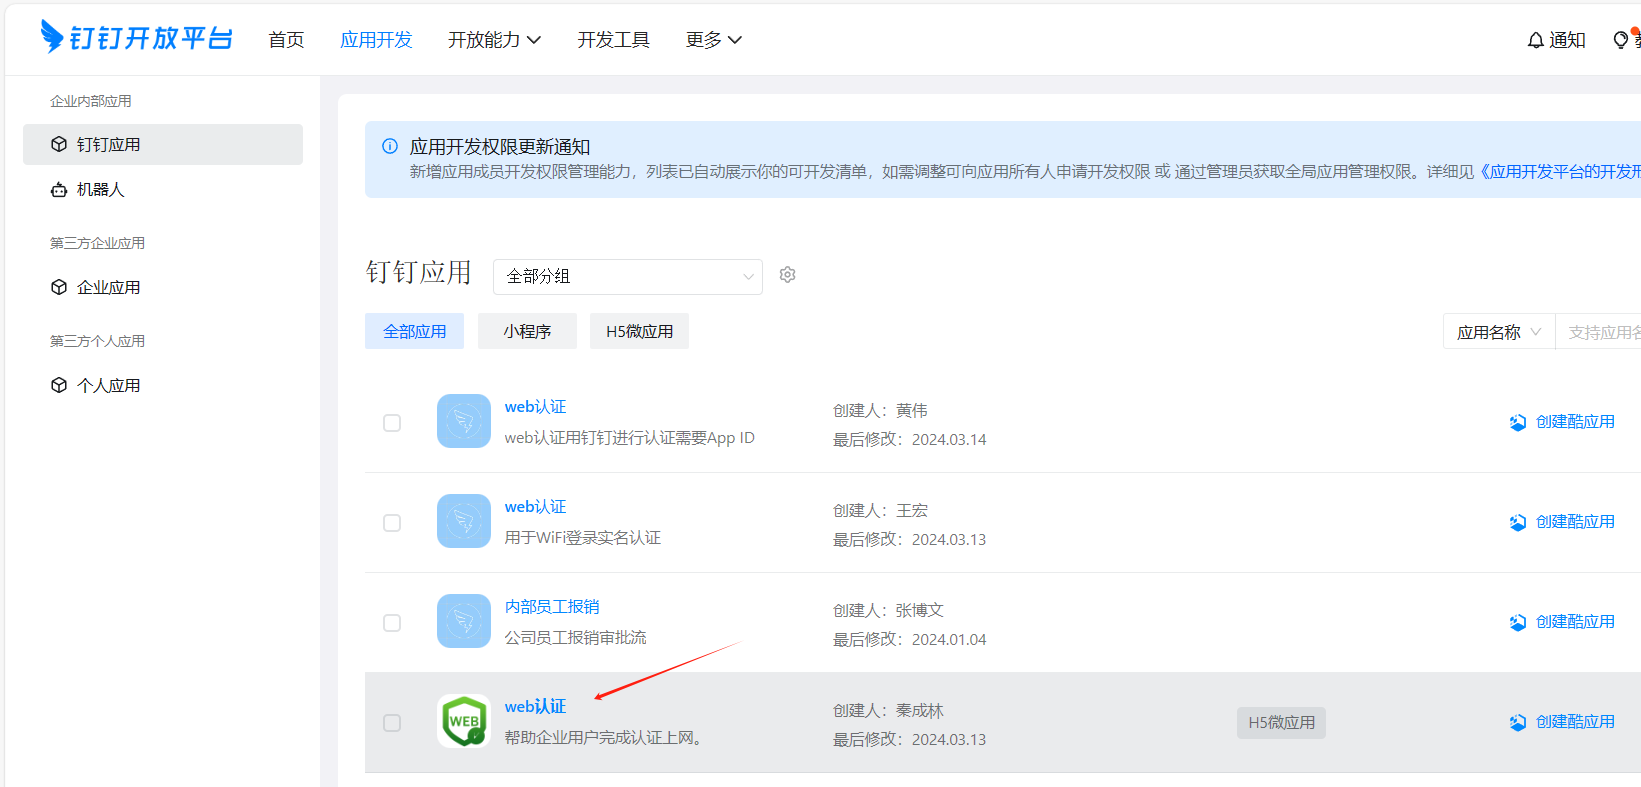Click the 创建人: 张博文 text

coord(888,610)
